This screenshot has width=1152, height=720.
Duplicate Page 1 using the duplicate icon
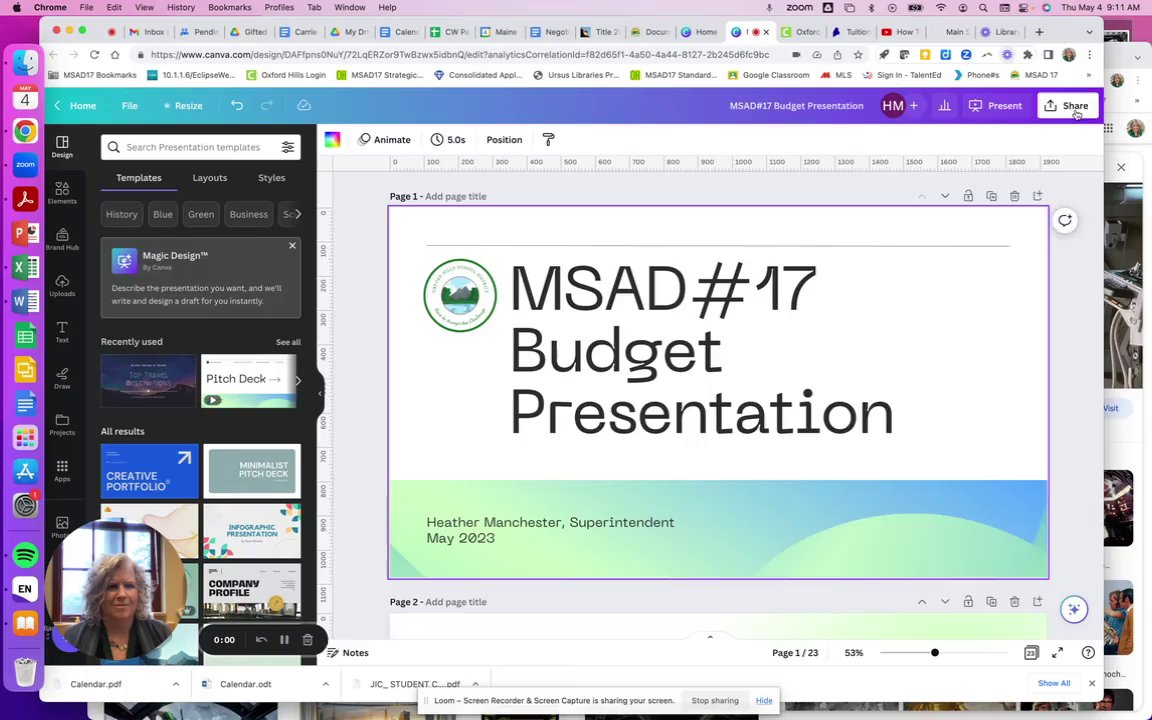991,196
